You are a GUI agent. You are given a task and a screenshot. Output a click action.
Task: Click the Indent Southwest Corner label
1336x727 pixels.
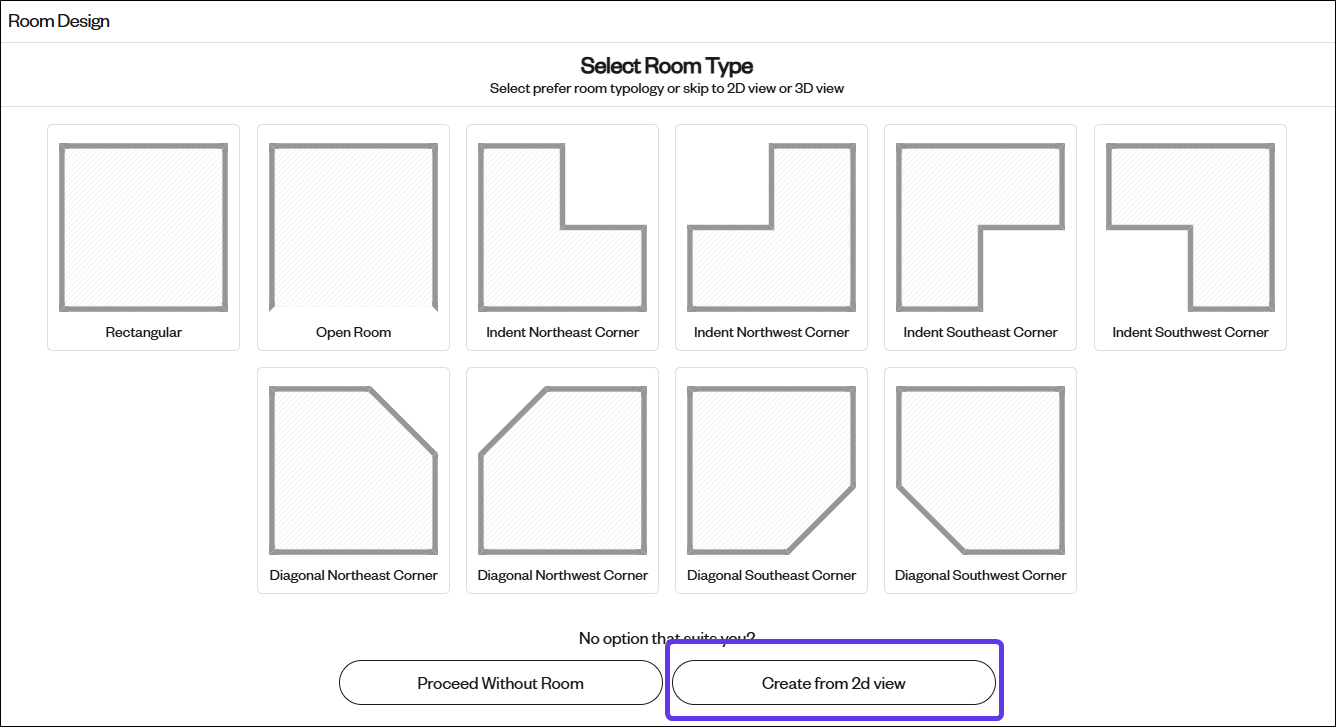[1190, 332]
